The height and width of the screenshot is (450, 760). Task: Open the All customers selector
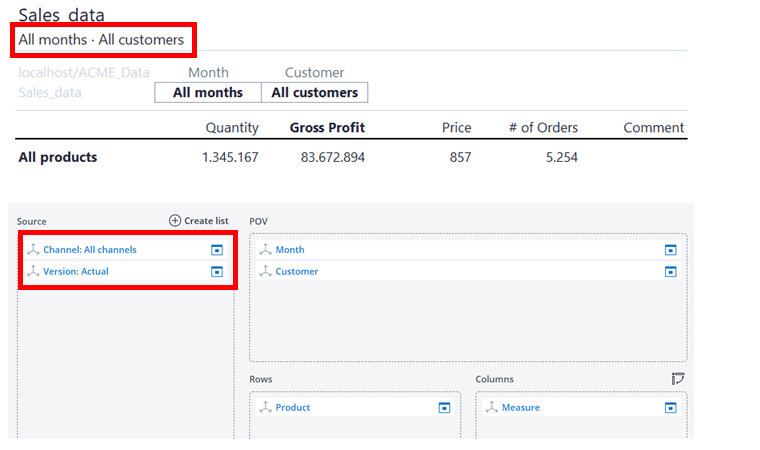pos(314,93)
